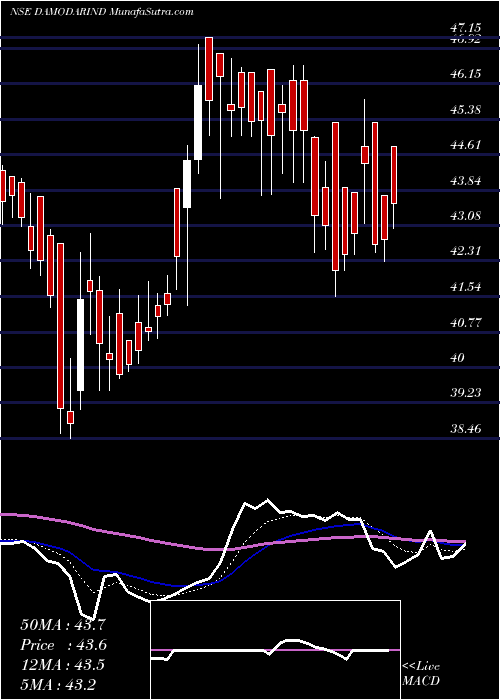This screenshot has height=700, width=500.
Task: Click the 42.31 price axis label
Action: [465, 251]
